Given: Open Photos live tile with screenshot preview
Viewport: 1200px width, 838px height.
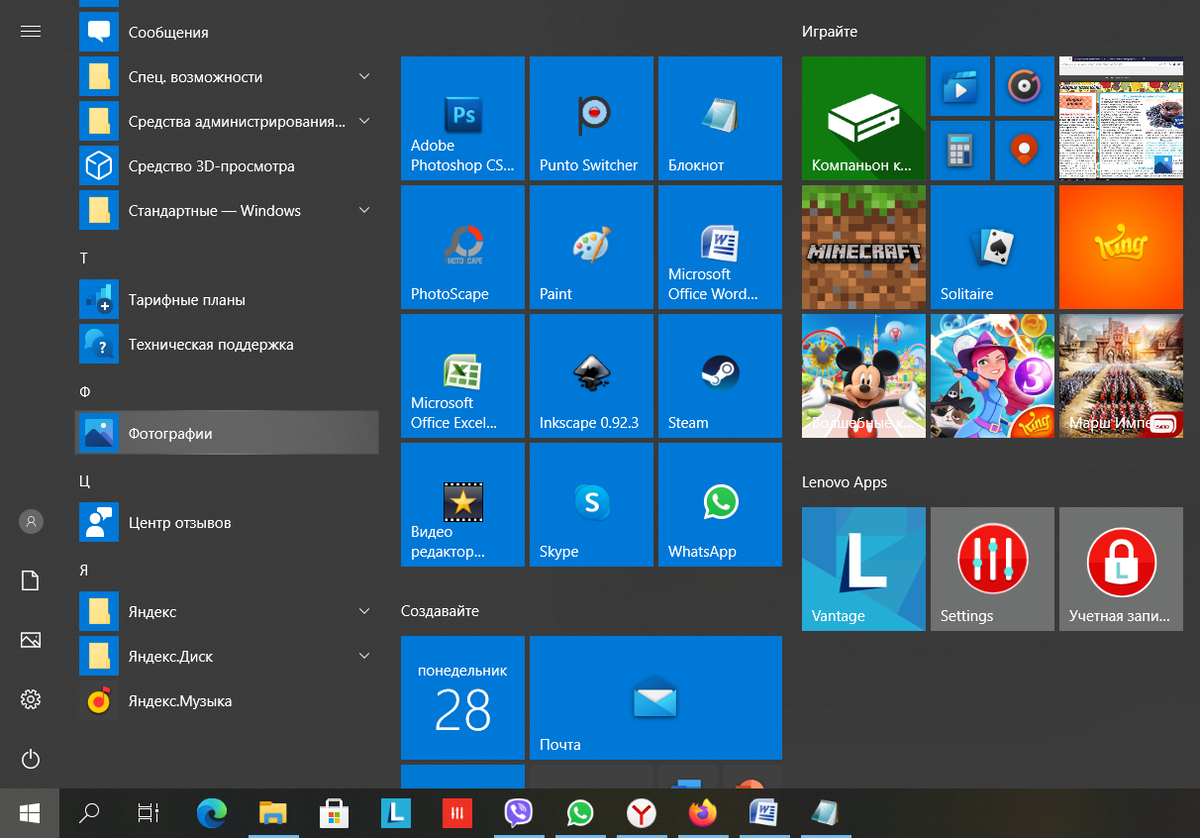Looking at the screenshot, I should [x=1121, y=118].
